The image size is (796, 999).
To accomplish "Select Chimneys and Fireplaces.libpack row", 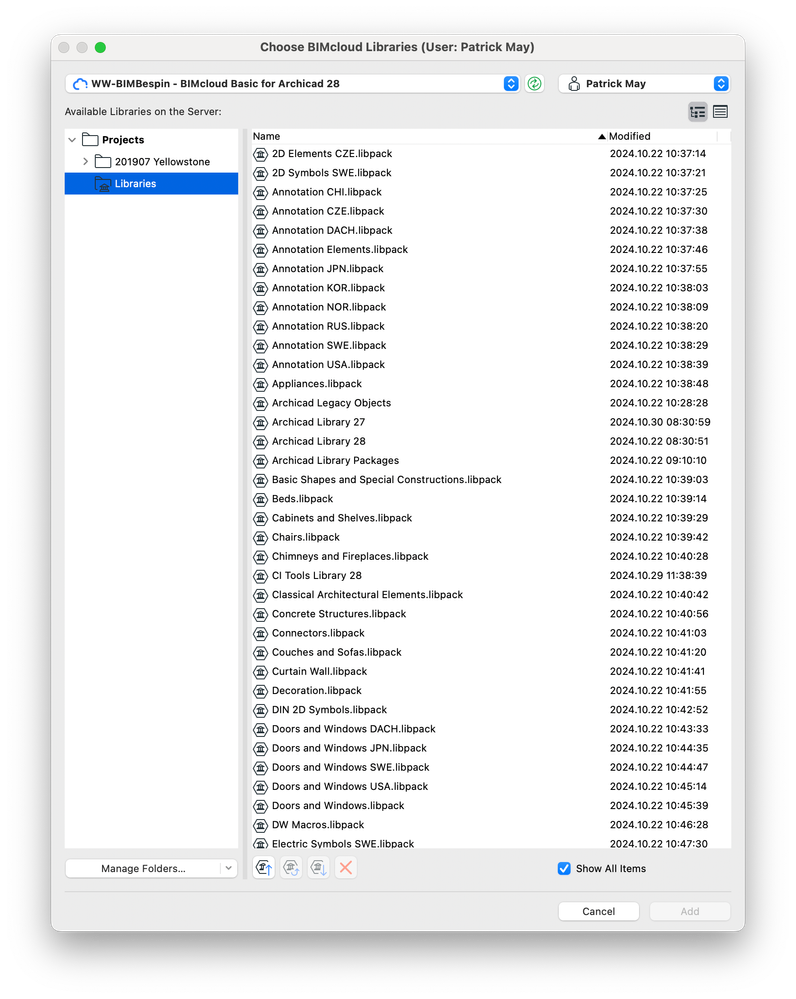I will [x=491, y=556].
